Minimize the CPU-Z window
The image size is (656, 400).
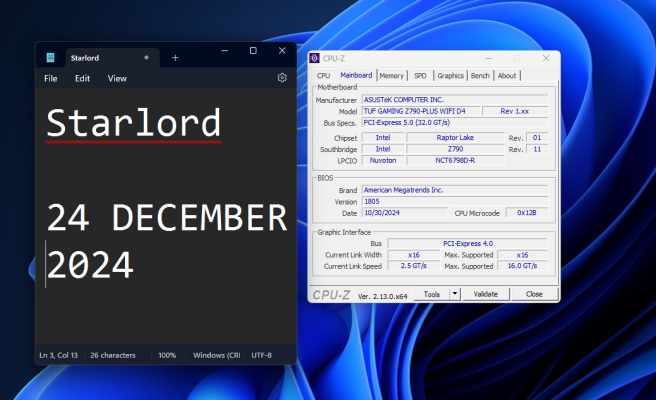[x=488, y=58]
